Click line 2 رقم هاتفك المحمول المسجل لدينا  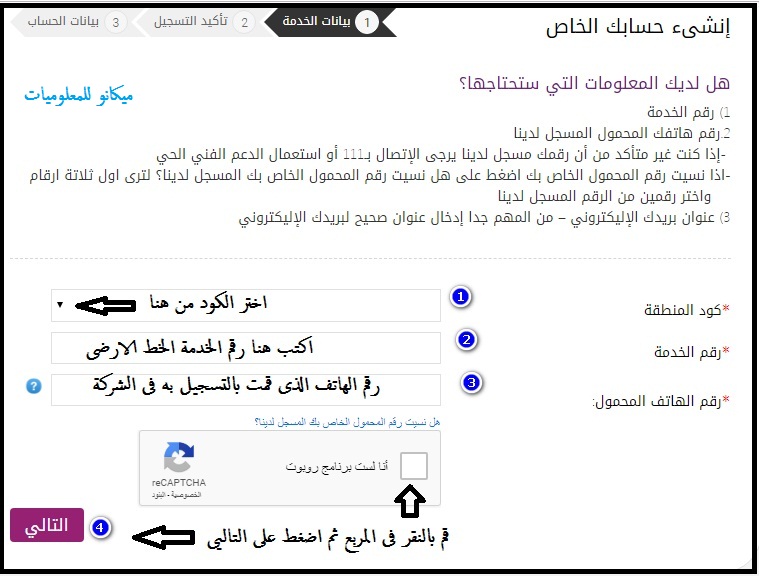pos(622,133)
